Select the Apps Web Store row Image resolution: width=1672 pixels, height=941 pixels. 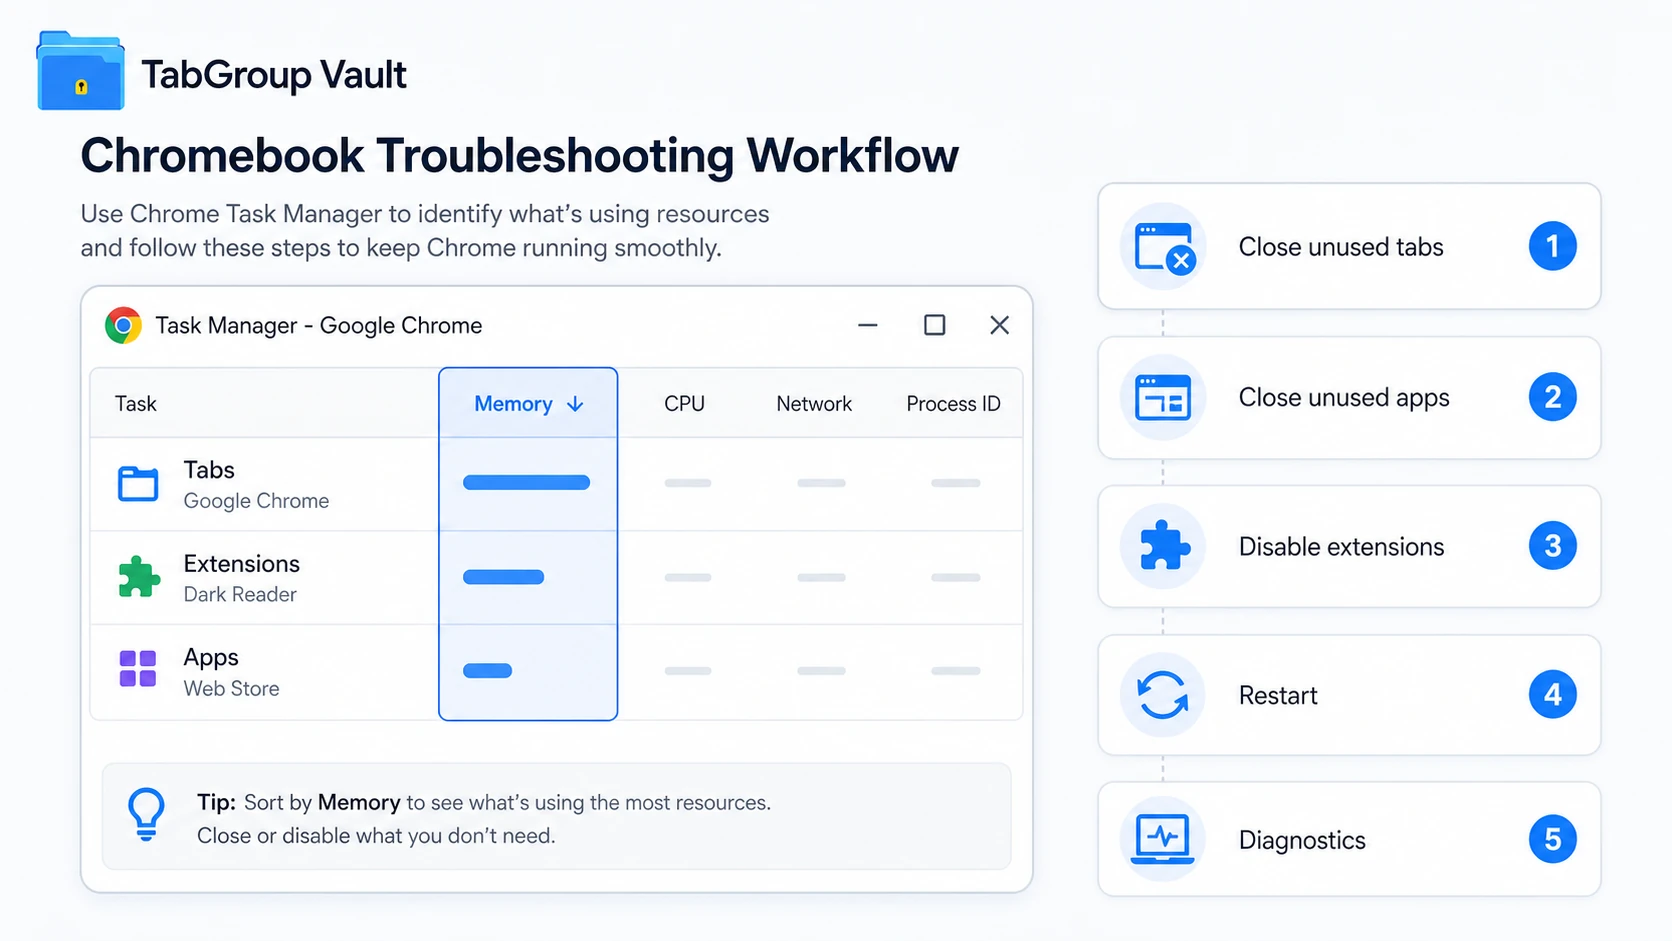(556, 672)
